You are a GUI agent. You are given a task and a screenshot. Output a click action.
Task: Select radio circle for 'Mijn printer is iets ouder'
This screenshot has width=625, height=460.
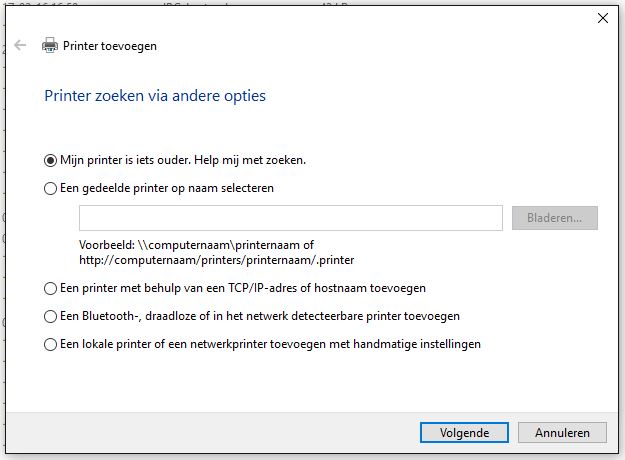(50, 161)
